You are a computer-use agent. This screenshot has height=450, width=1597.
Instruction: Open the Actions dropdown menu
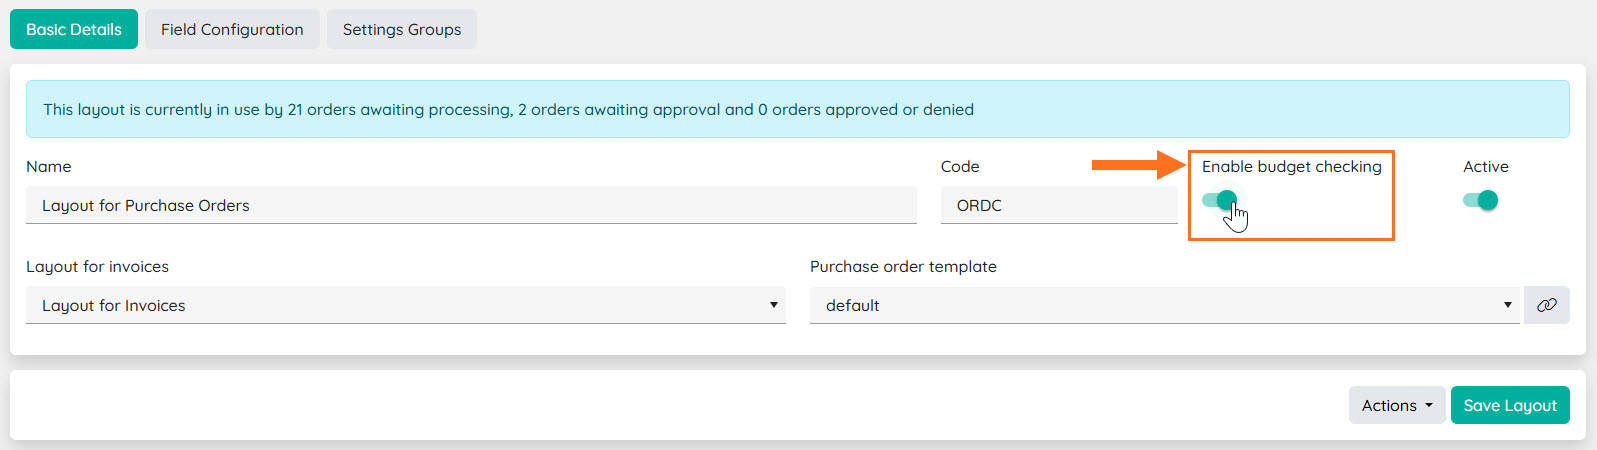point(1397,405)
